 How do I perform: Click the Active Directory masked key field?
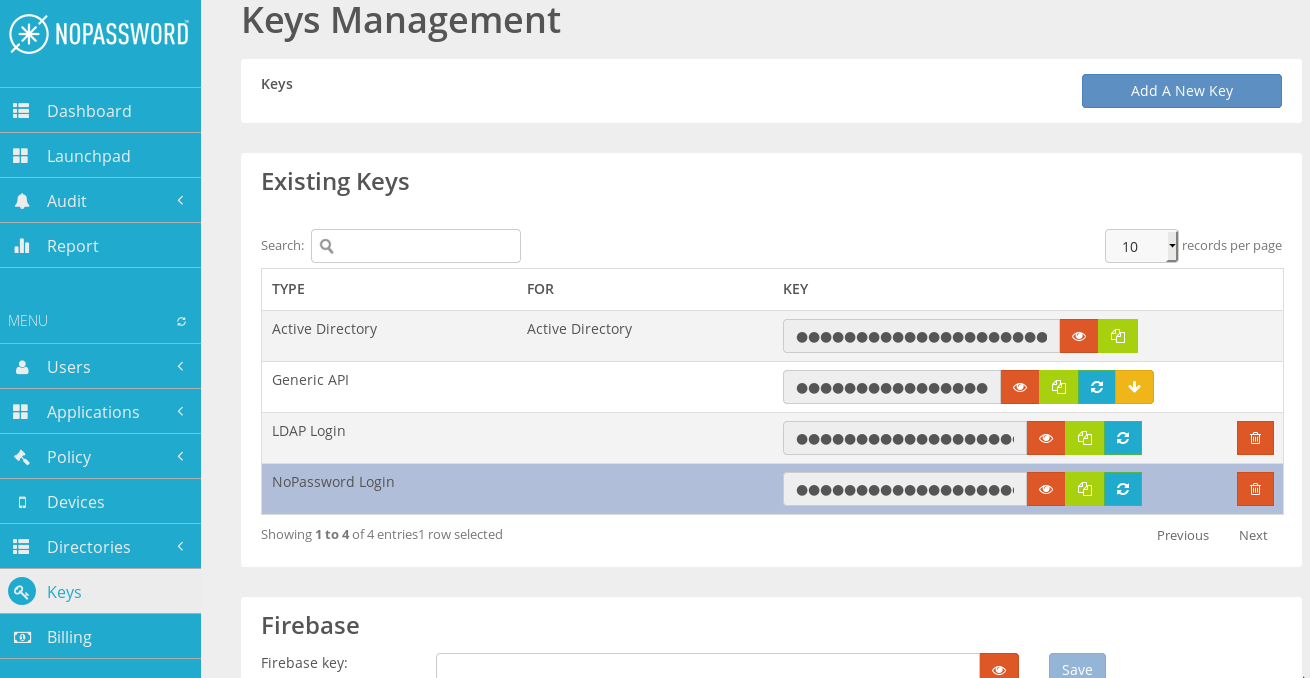coord(921,336)
